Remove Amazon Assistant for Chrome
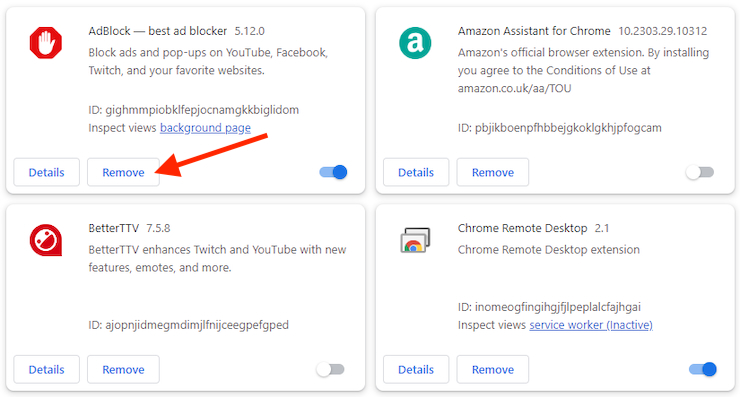 coord(493,172)
